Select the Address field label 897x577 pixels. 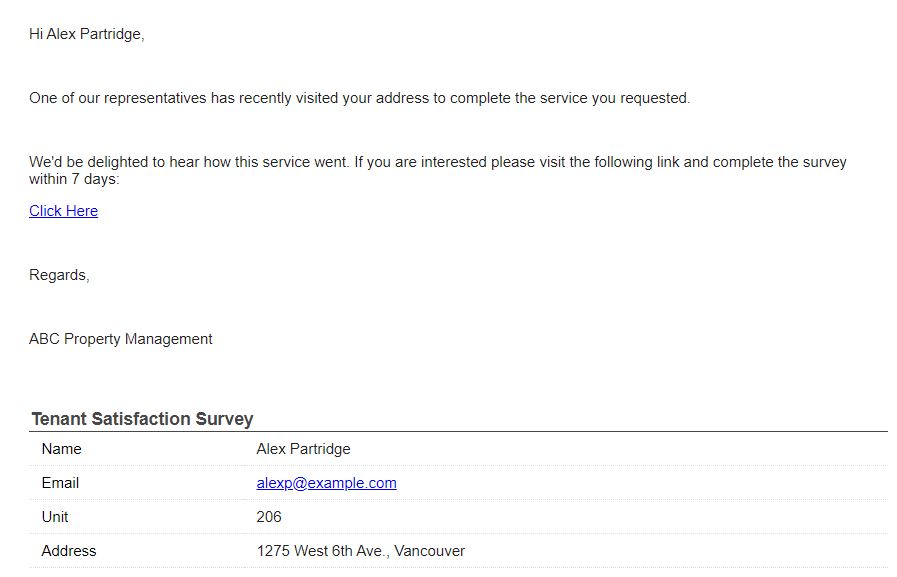pyautogui.click(x=69, y=551)
